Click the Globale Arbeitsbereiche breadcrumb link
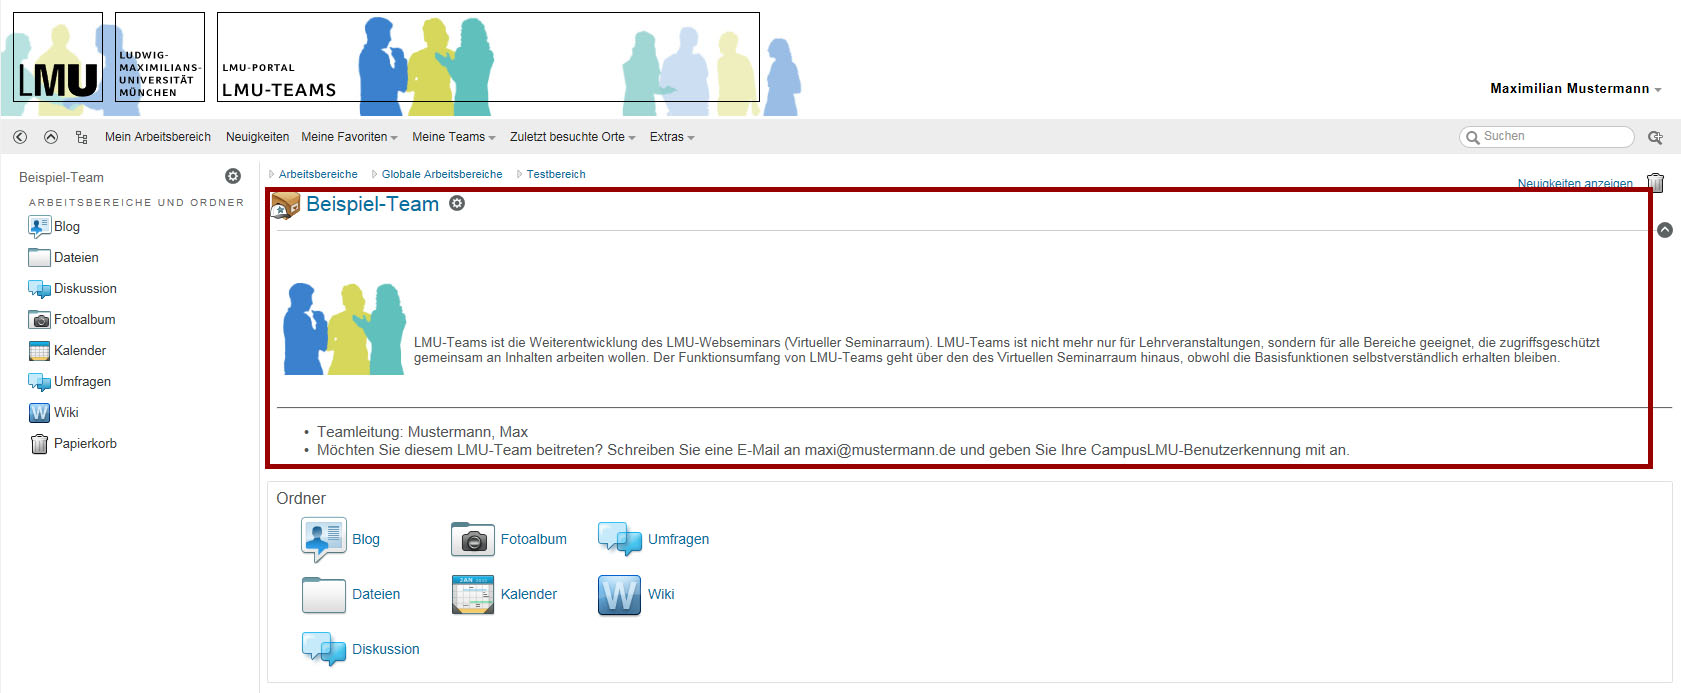This screenshot has height=693, width=1681. (x=442, y=174)
